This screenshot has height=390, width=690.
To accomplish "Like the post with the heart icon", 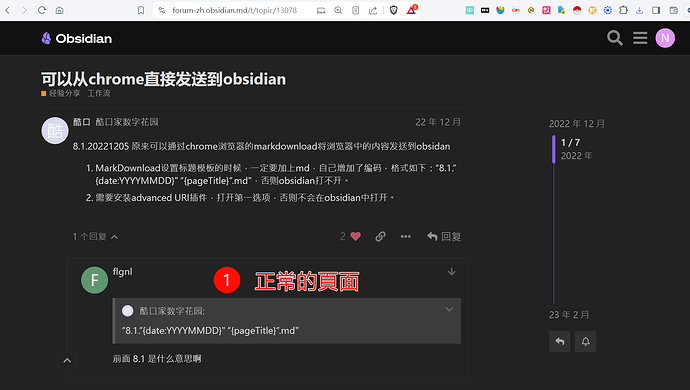I will 356,236.
